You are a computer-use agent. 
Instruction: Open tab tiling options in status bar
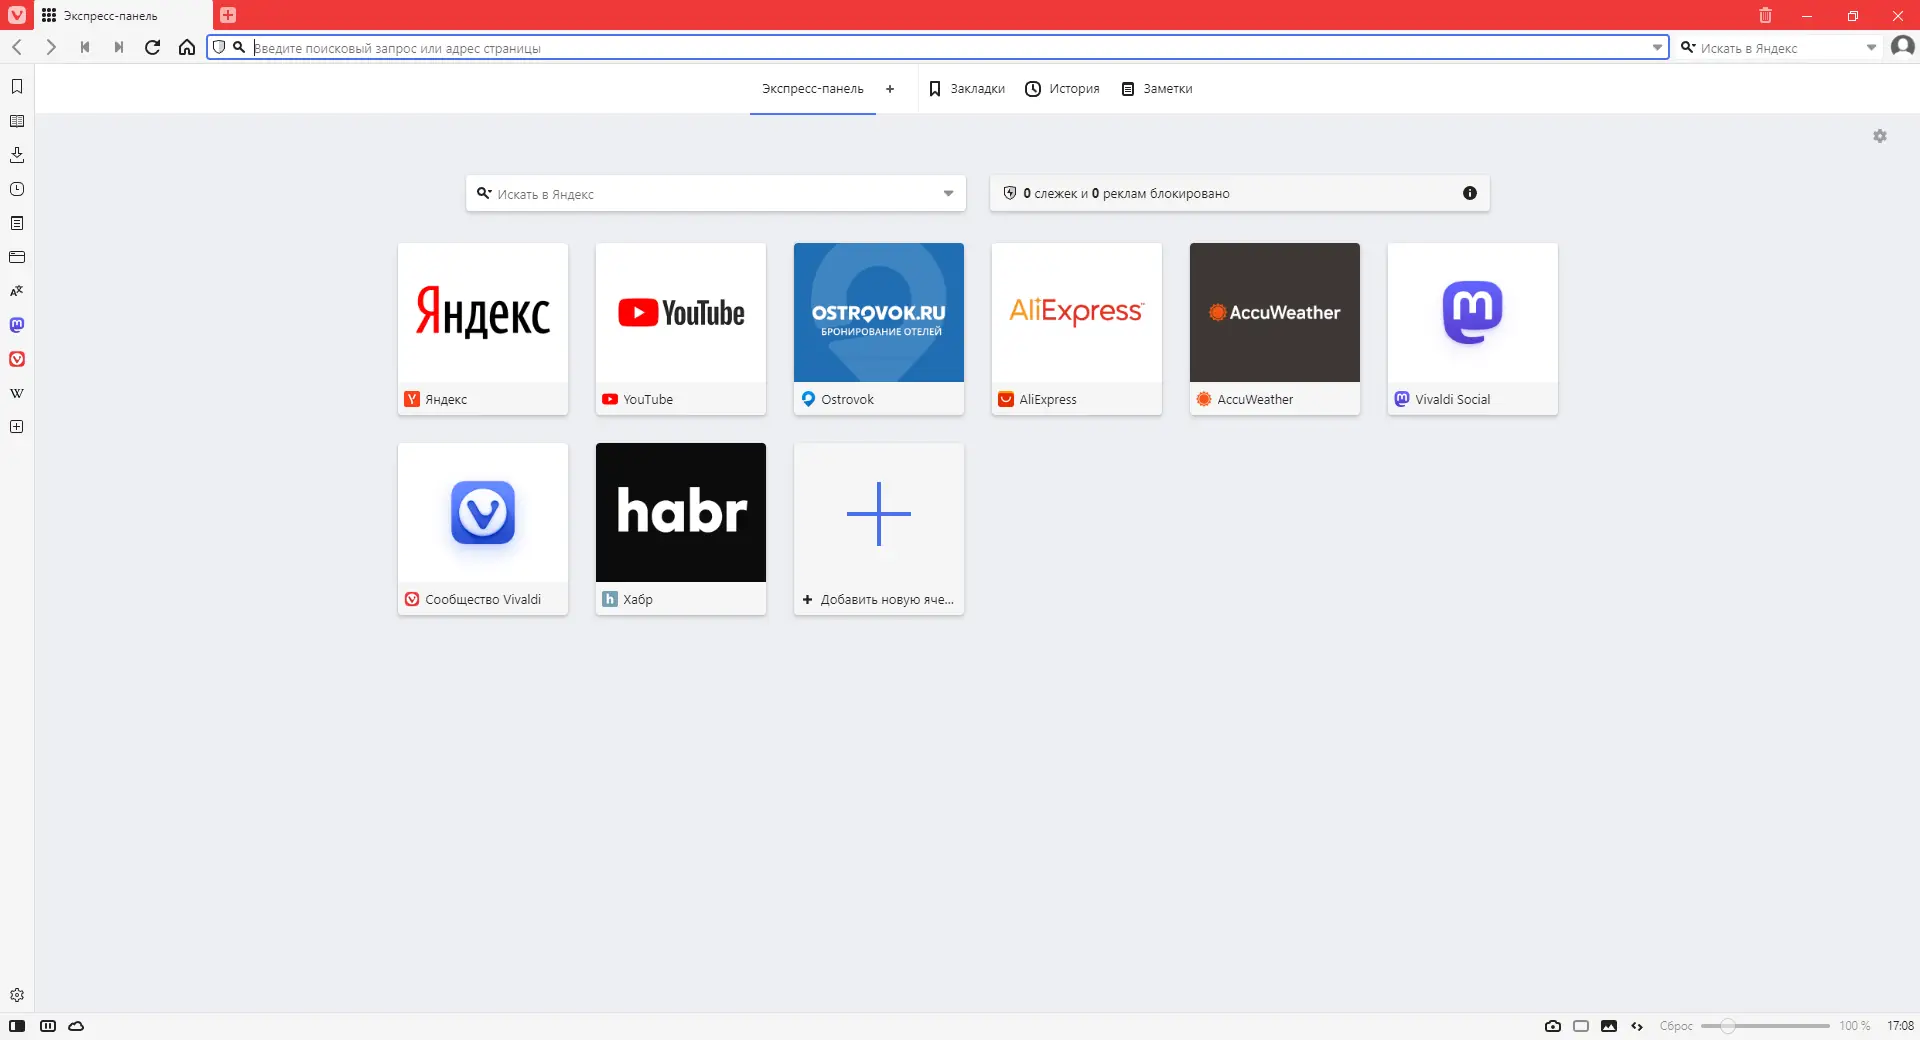point(48,1026)
